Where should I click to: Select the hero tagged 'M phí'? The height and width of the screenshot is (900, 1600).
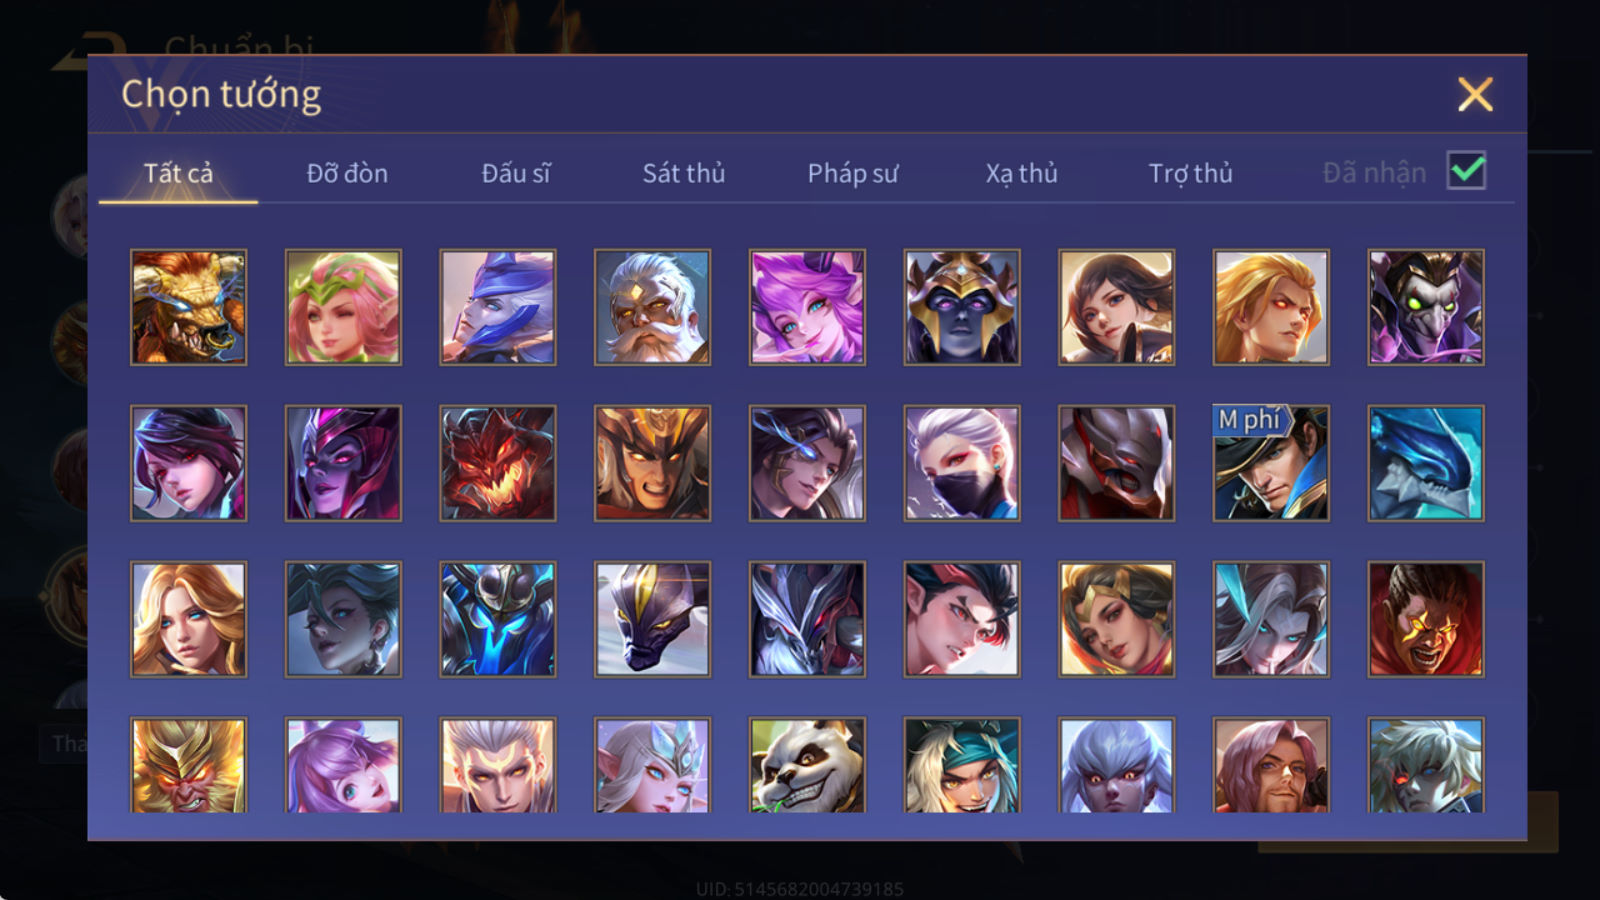point(1271,463)
